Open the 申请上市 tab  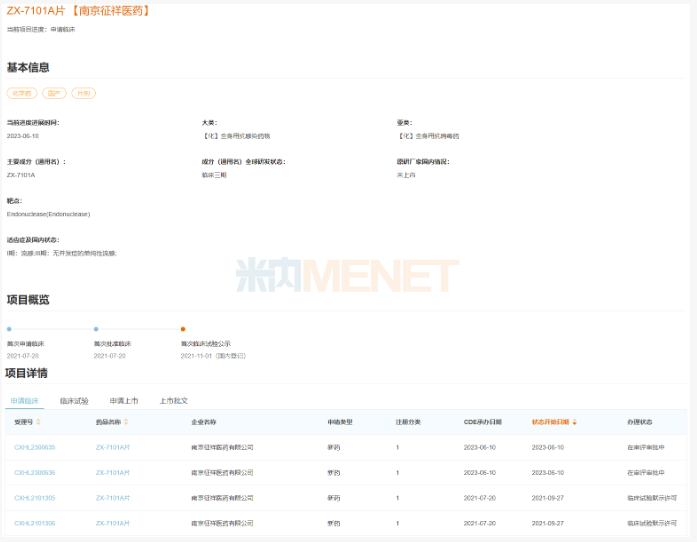click(x=124, y=401)
